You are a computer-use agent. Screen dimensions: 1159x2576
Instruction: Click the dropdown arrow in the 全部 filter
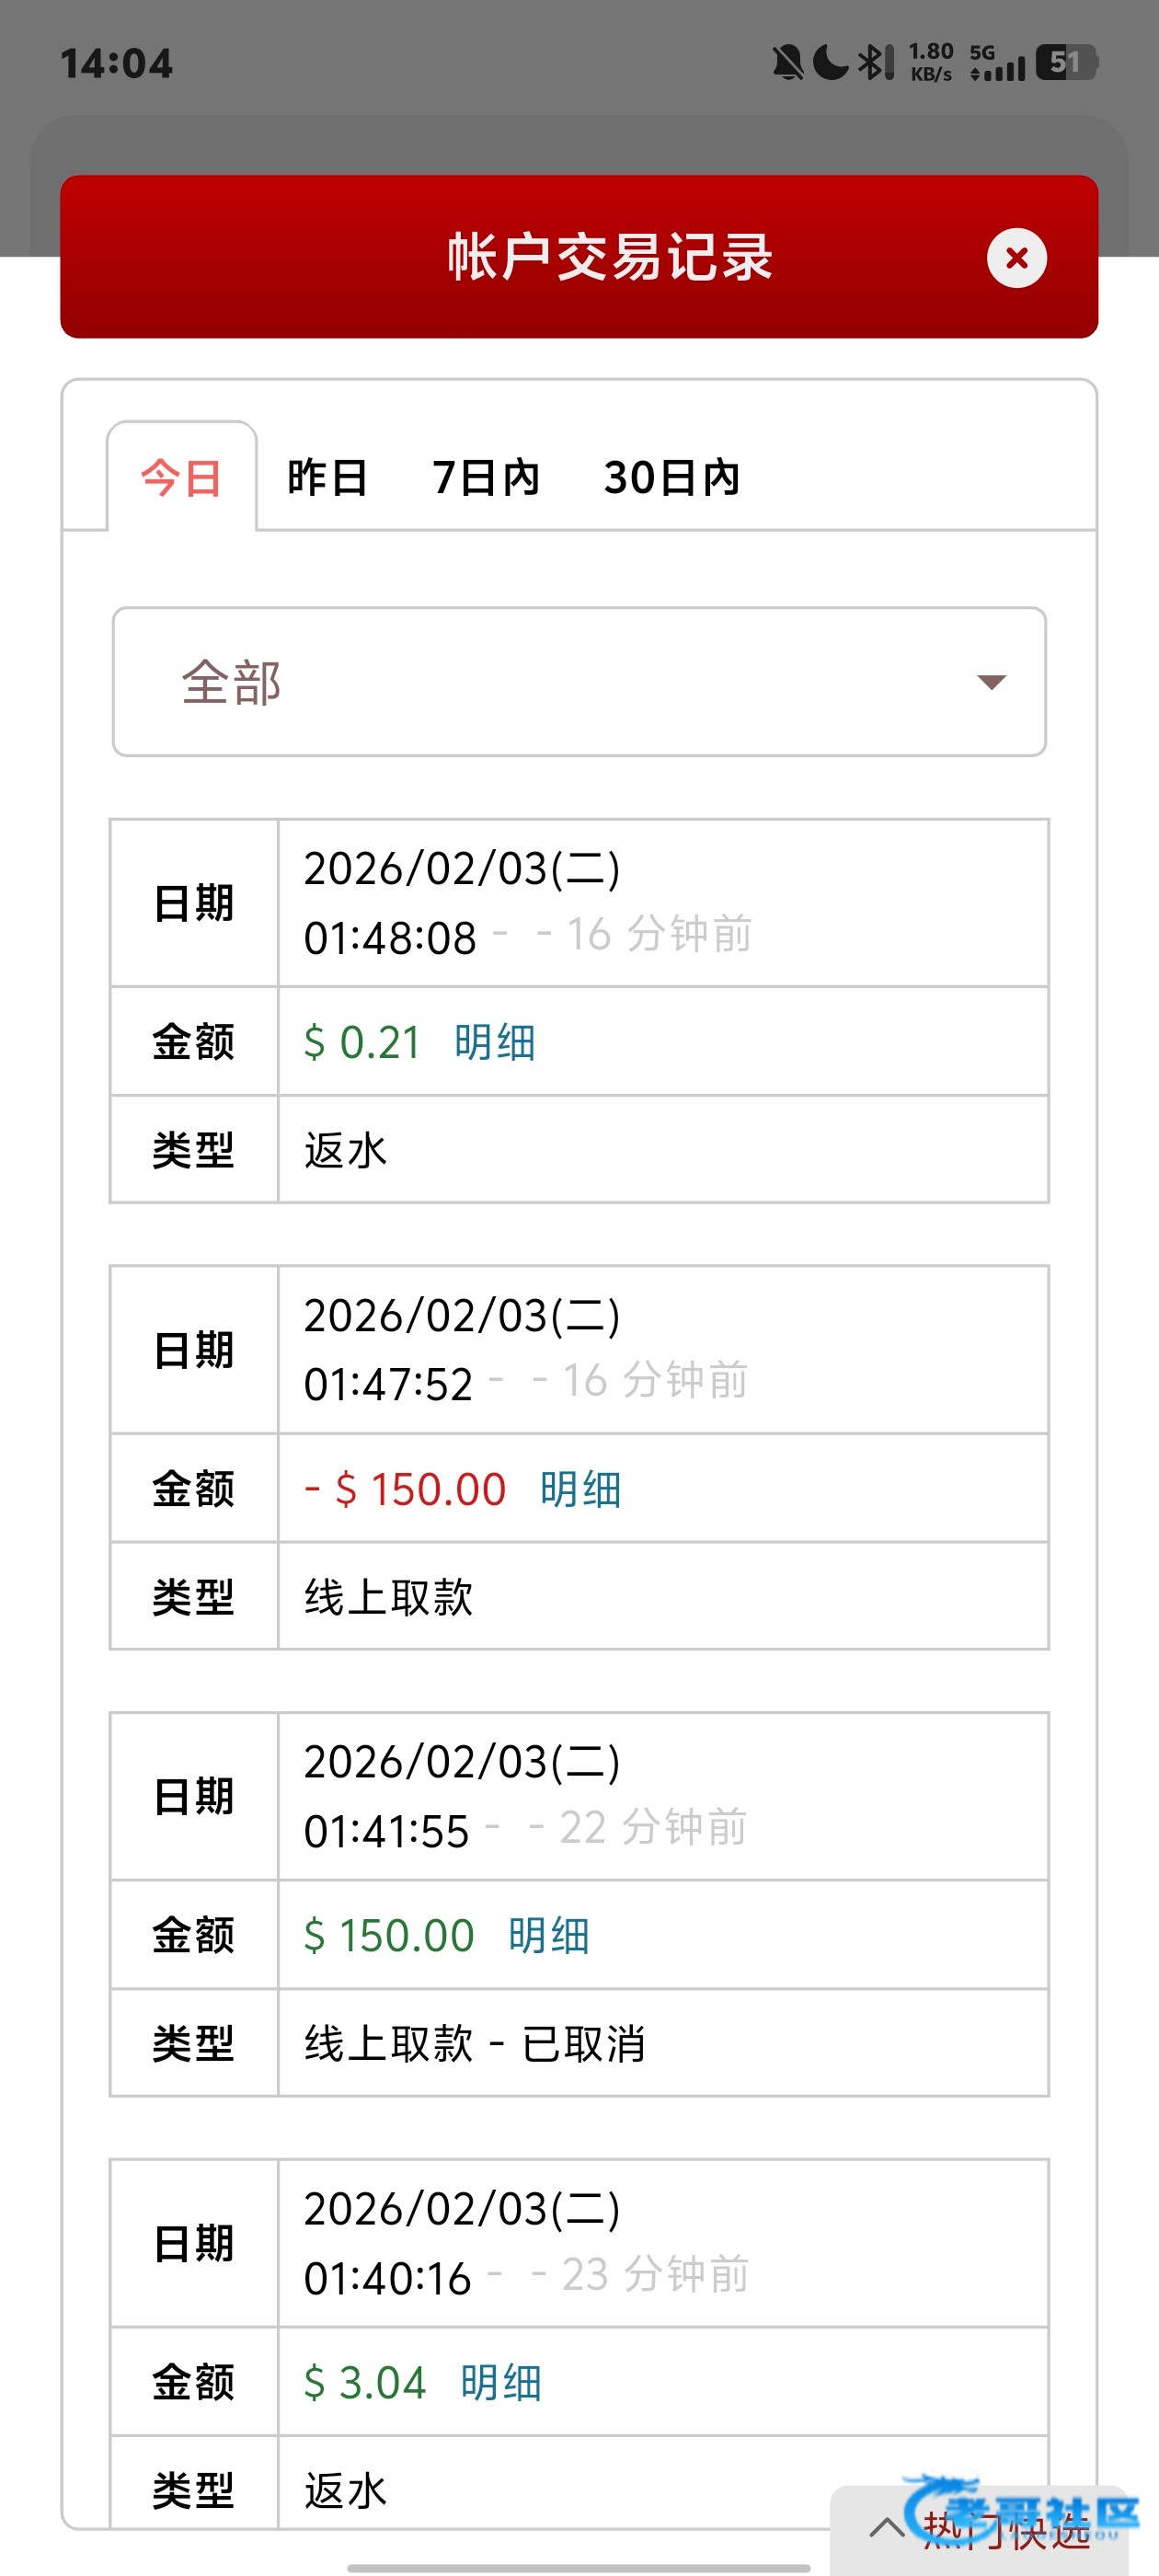(x=990, y=682)
